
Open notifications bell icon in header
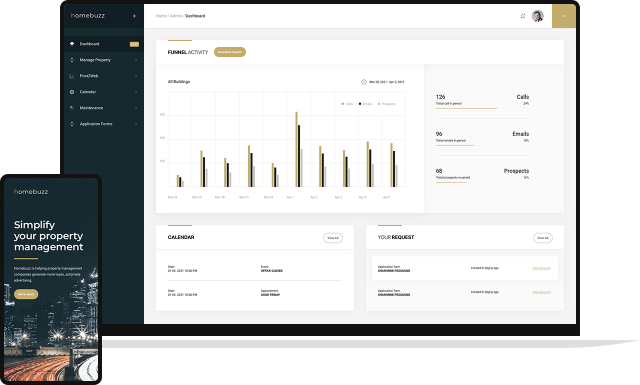point(523,16)
